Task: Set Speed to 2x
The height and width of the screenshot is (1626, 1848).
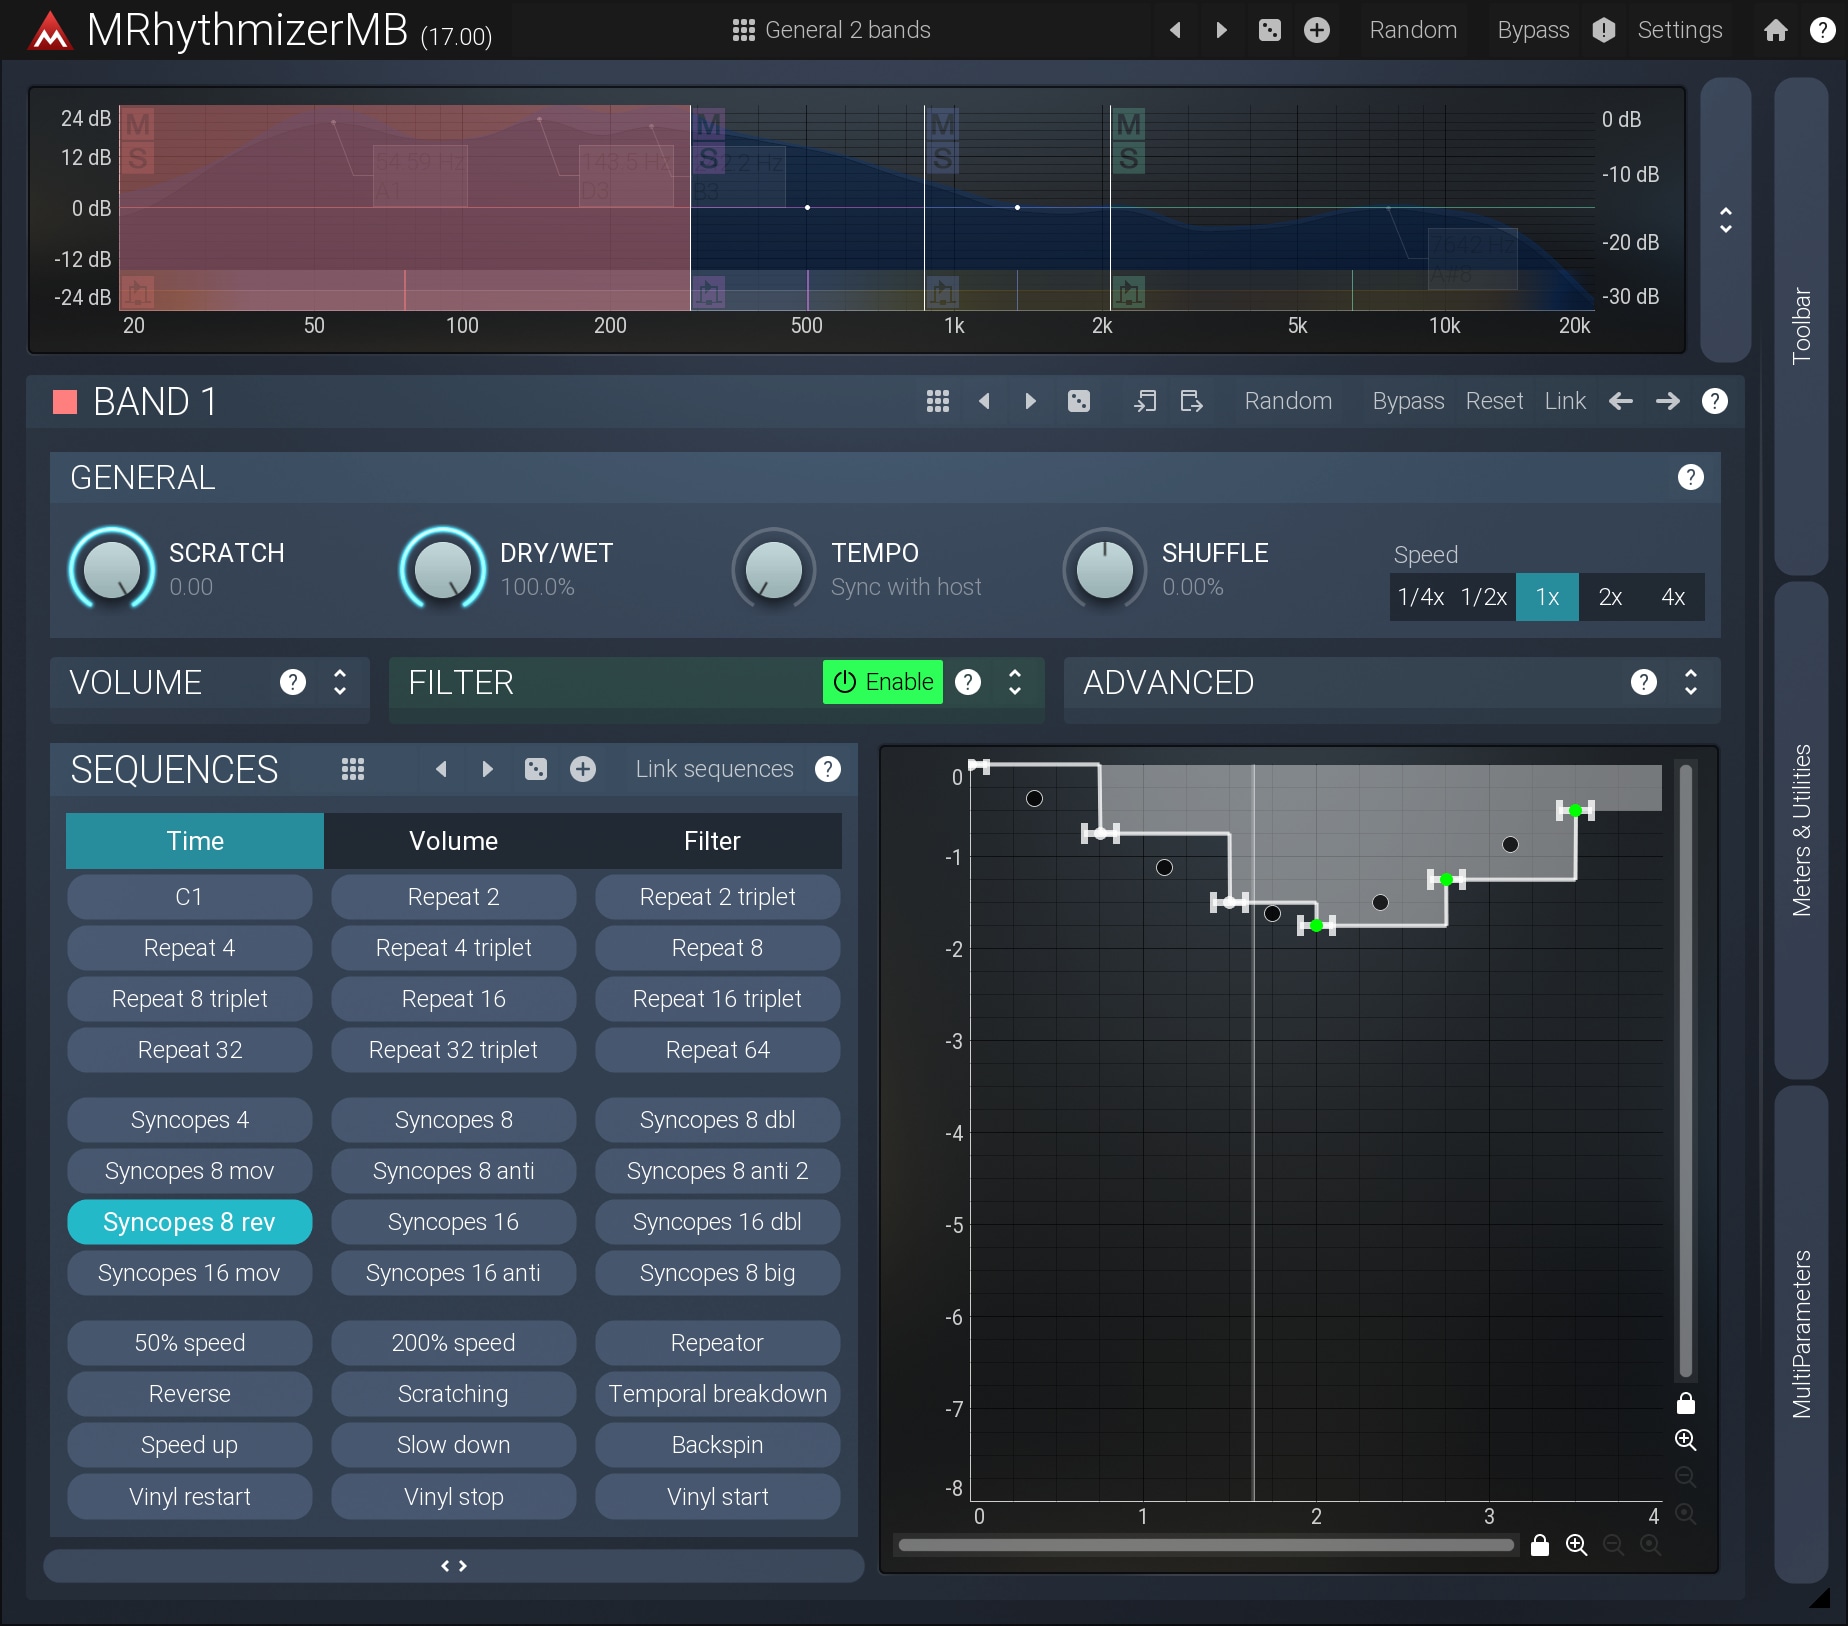Action: pyautogui.click(x=1609, y=597)
